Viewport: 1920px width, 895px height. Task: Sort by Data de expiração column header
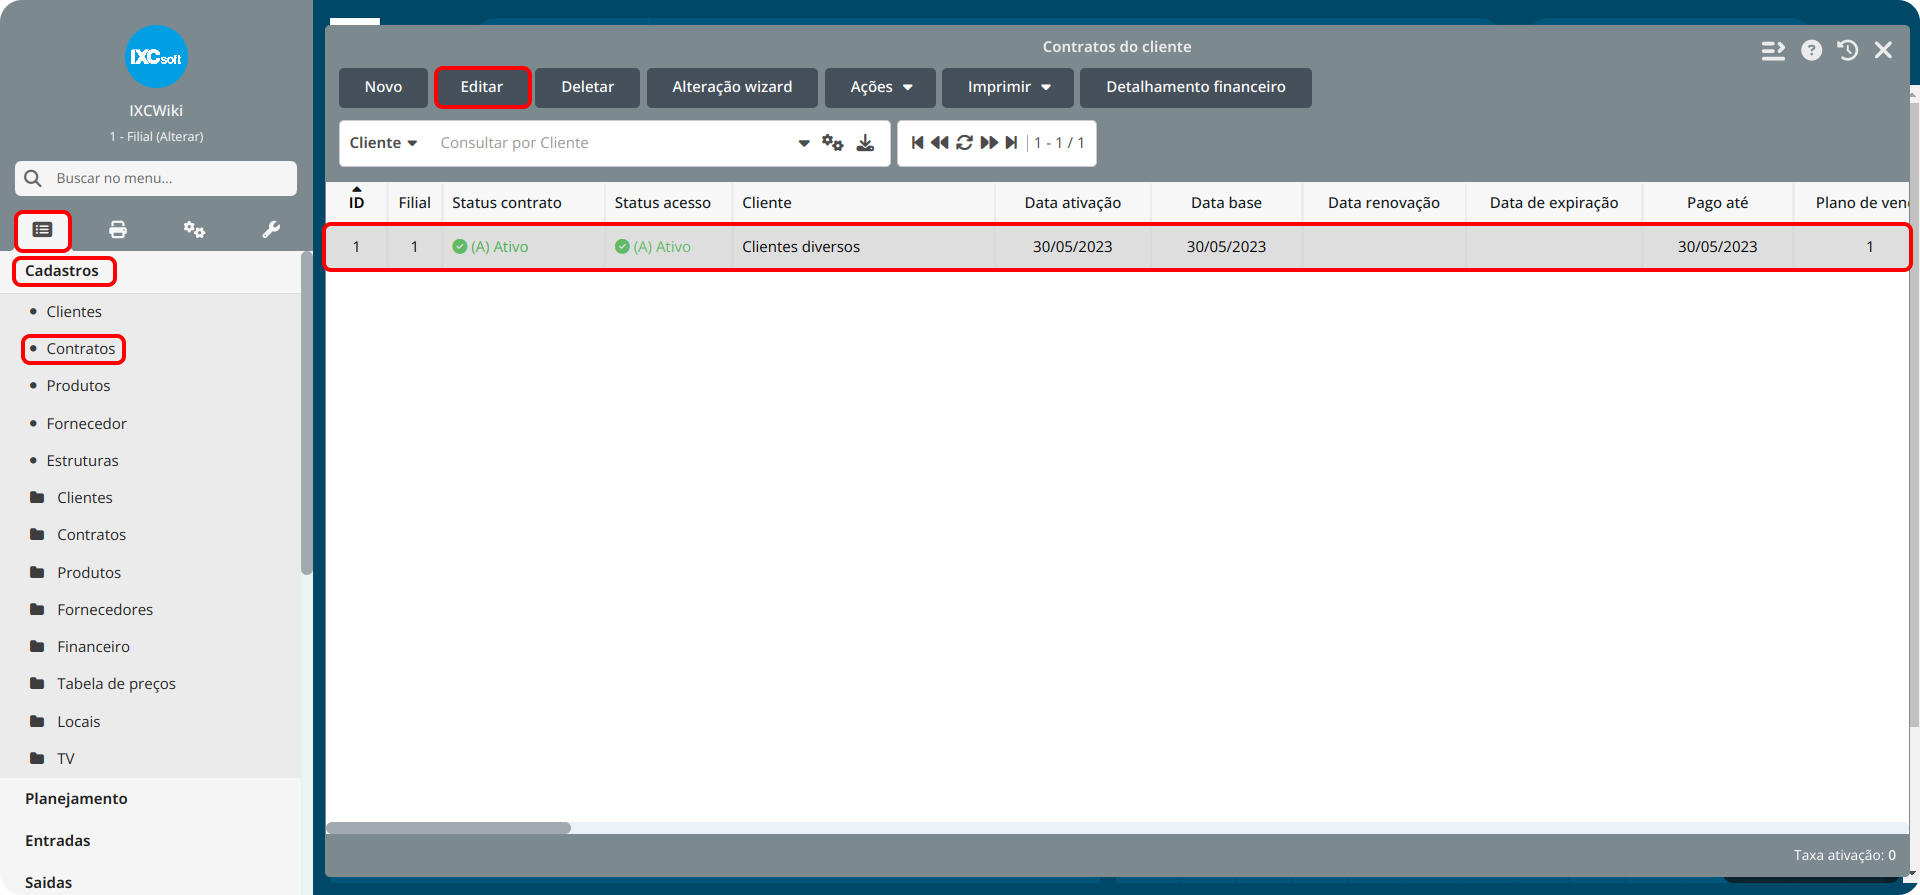1554,203
